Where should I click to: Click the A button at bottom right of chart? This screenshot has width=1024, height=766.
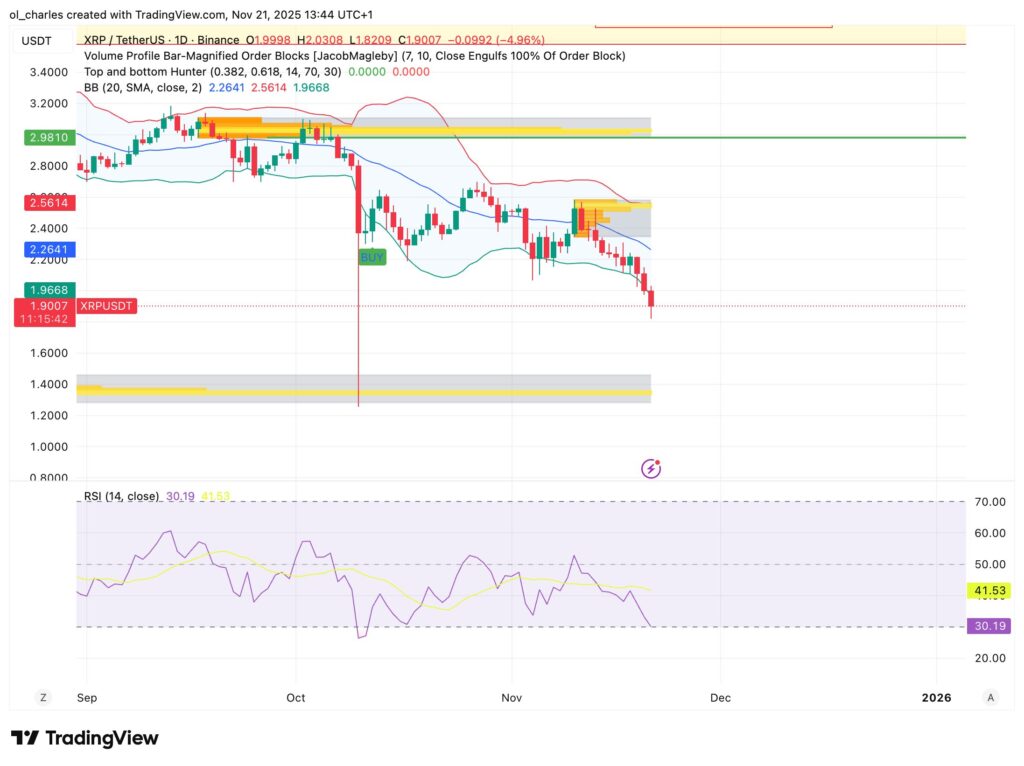coord(990,697)
